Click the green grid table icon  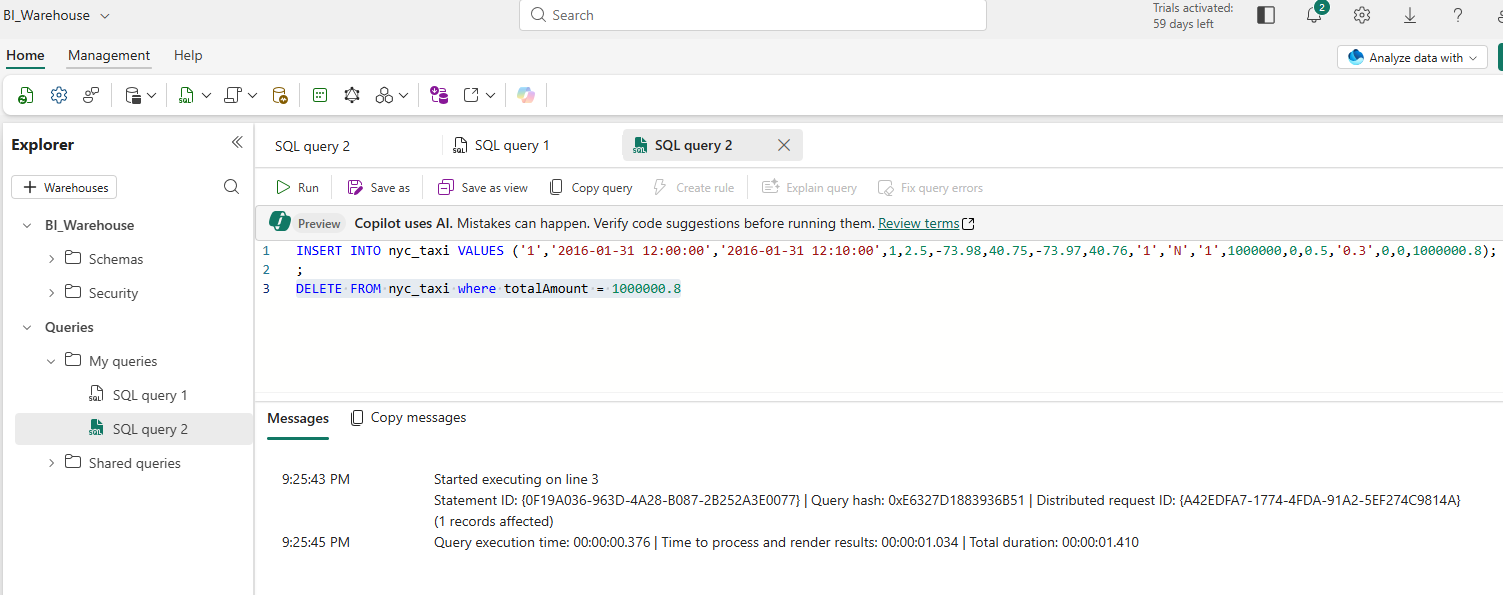click(320, 95)
